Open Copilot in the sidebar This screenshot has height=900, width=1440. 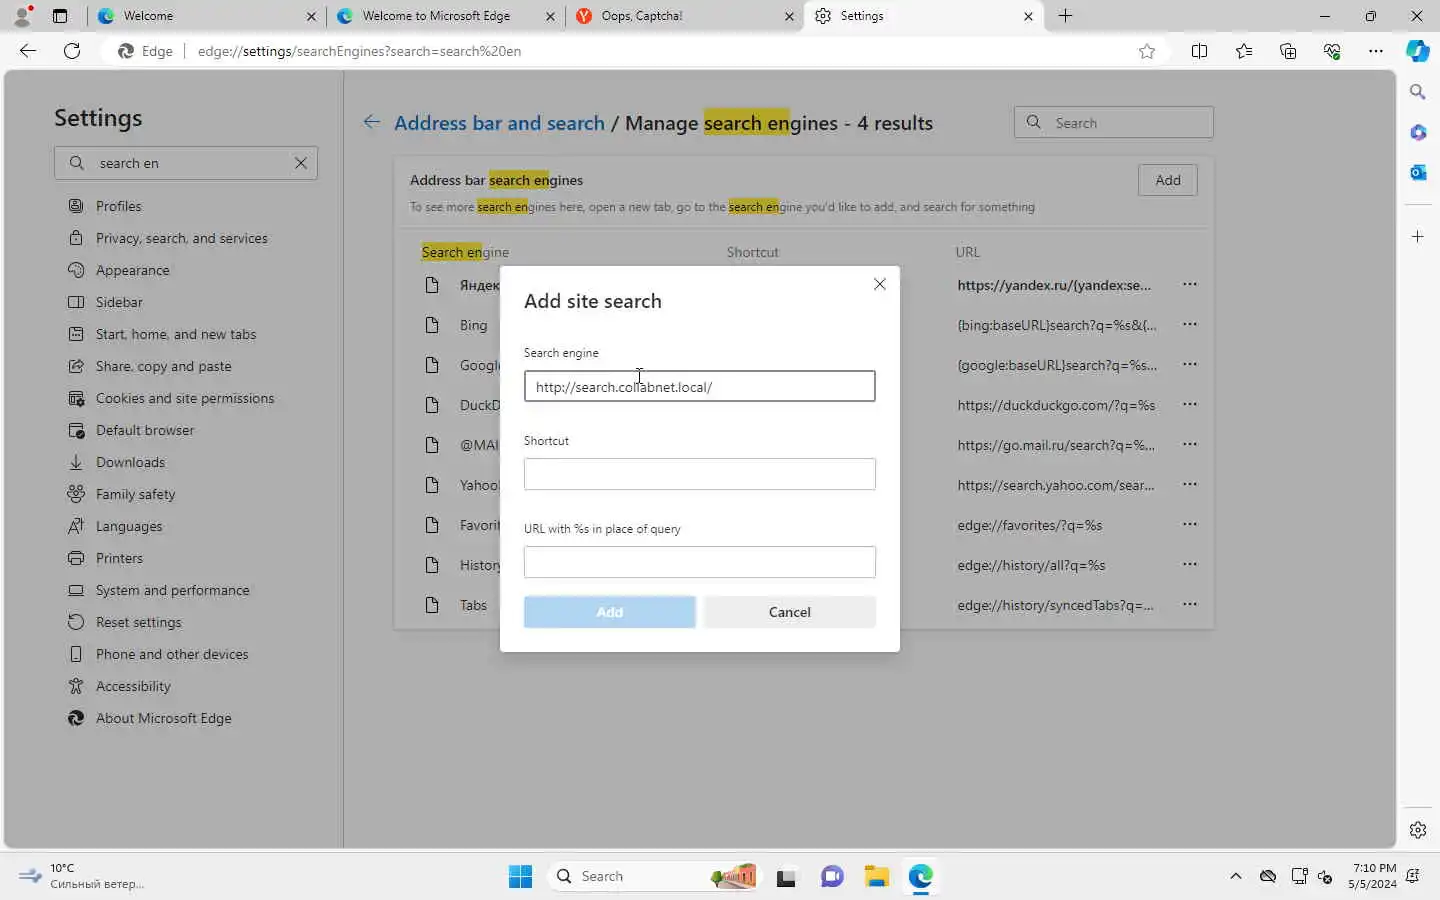[1418, 51]
